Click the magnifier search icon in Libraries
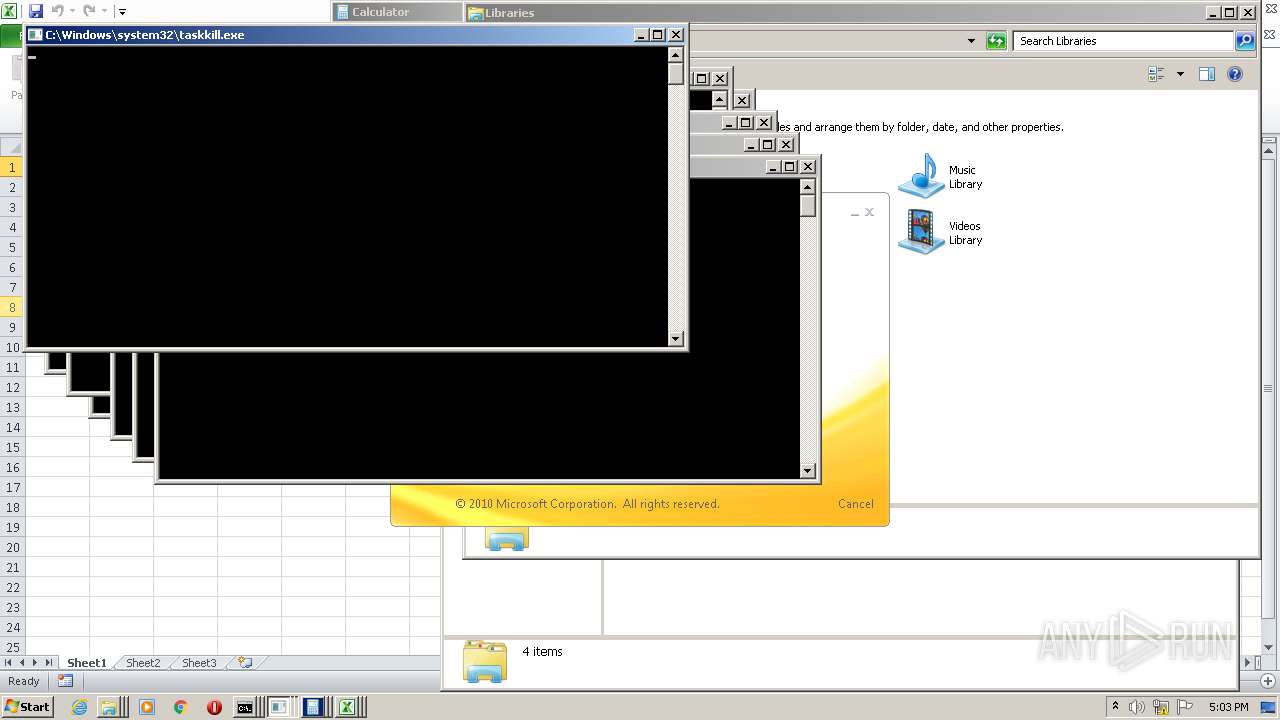The image size is (1280, 720). pyautogui.click(x=1245, y=41)
